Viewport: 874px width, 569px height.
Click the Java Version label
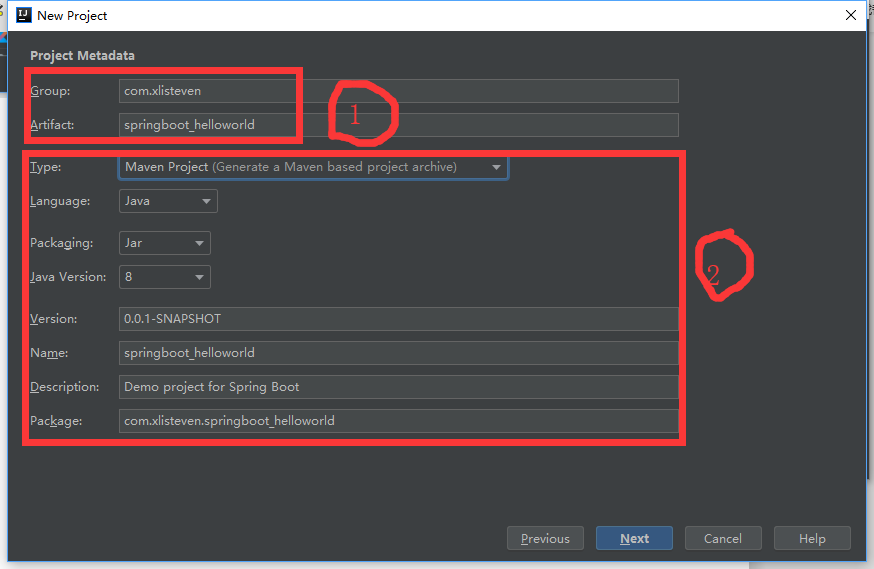click(x=68, y=277)
